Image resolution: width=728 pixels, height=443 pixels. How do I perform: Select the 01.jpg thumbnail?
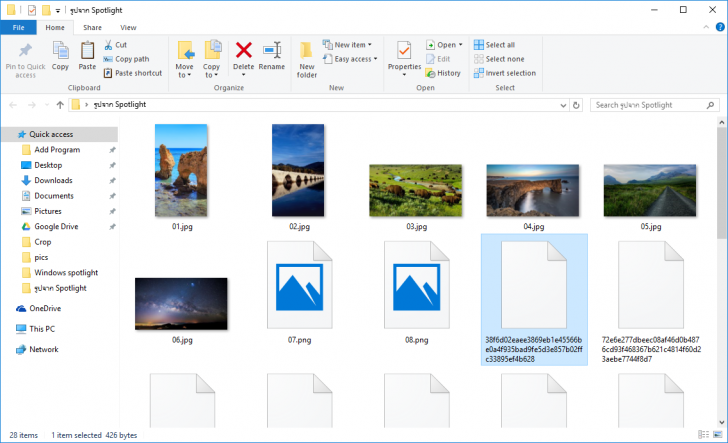pyautogui.click(x=181, y=170)
